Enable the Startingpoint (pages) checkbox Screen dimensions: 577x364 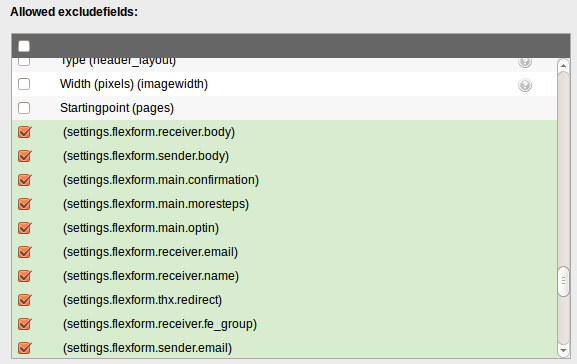coord(24,108)
